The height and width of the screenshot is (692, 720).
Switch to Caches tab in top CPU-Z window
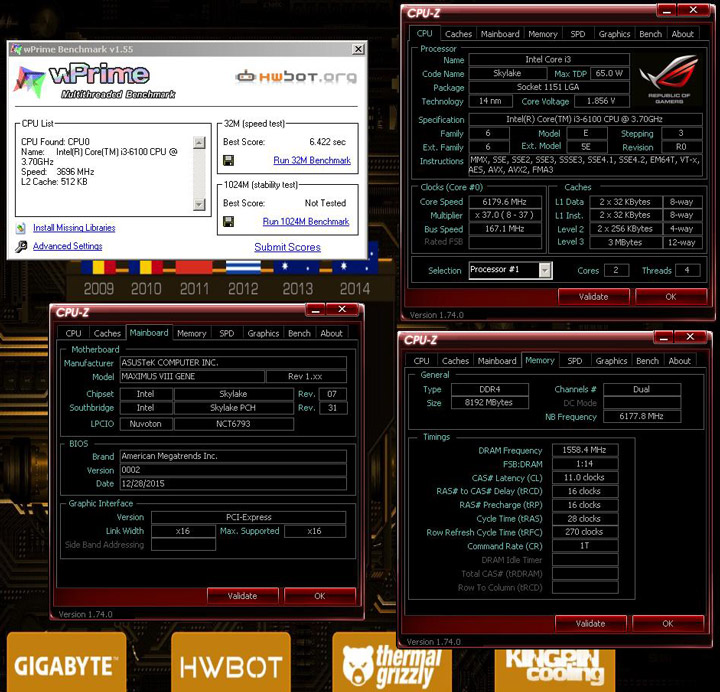click(458, 34)
